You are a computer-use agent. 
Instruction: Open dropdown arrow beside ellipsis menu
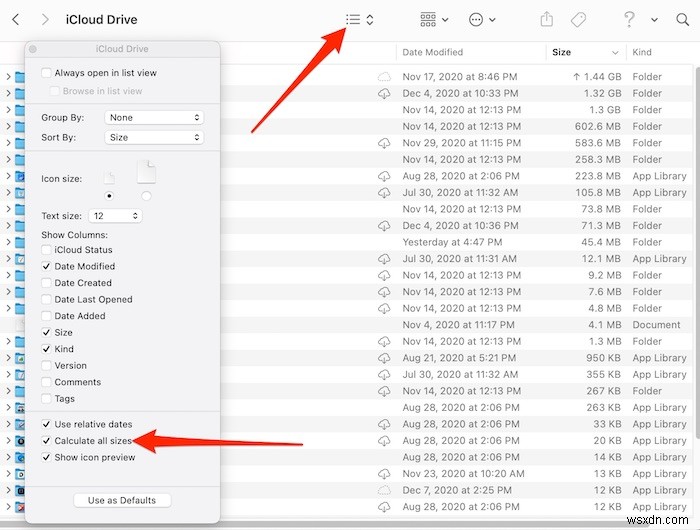click(492, 20)
